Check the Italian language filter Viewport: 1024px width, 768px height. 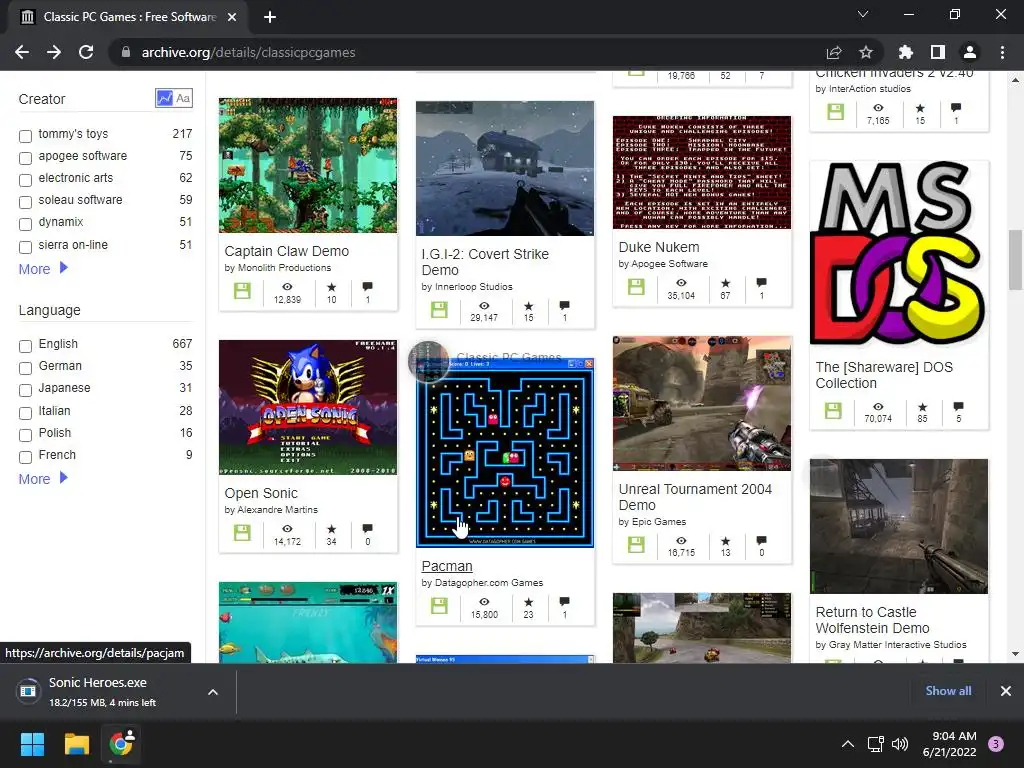click(x=25, y=413)
